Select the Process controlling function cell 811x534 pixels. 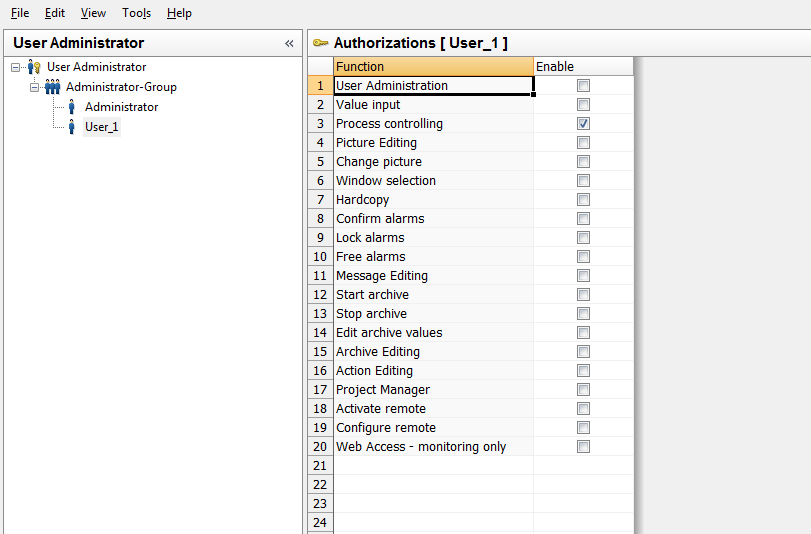433,124
